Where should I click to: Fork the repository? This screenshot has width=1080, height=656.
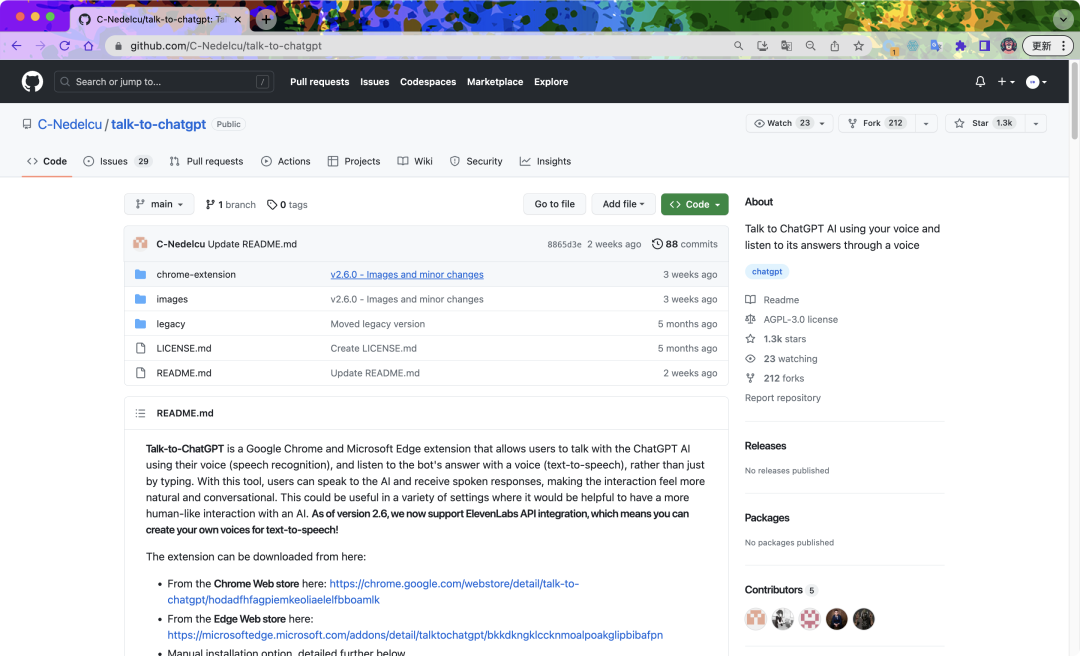[877, 123]
